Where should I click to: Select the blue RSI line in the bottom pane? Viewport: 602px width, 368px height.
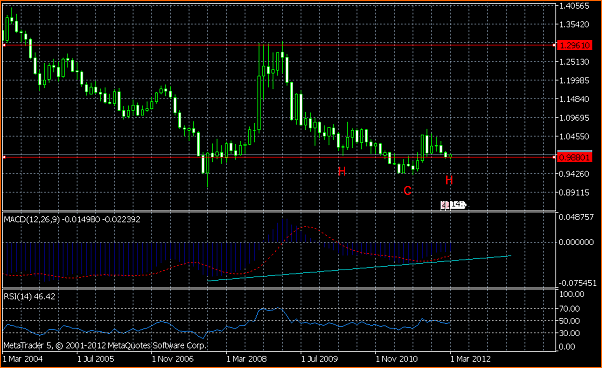(227, 322)
